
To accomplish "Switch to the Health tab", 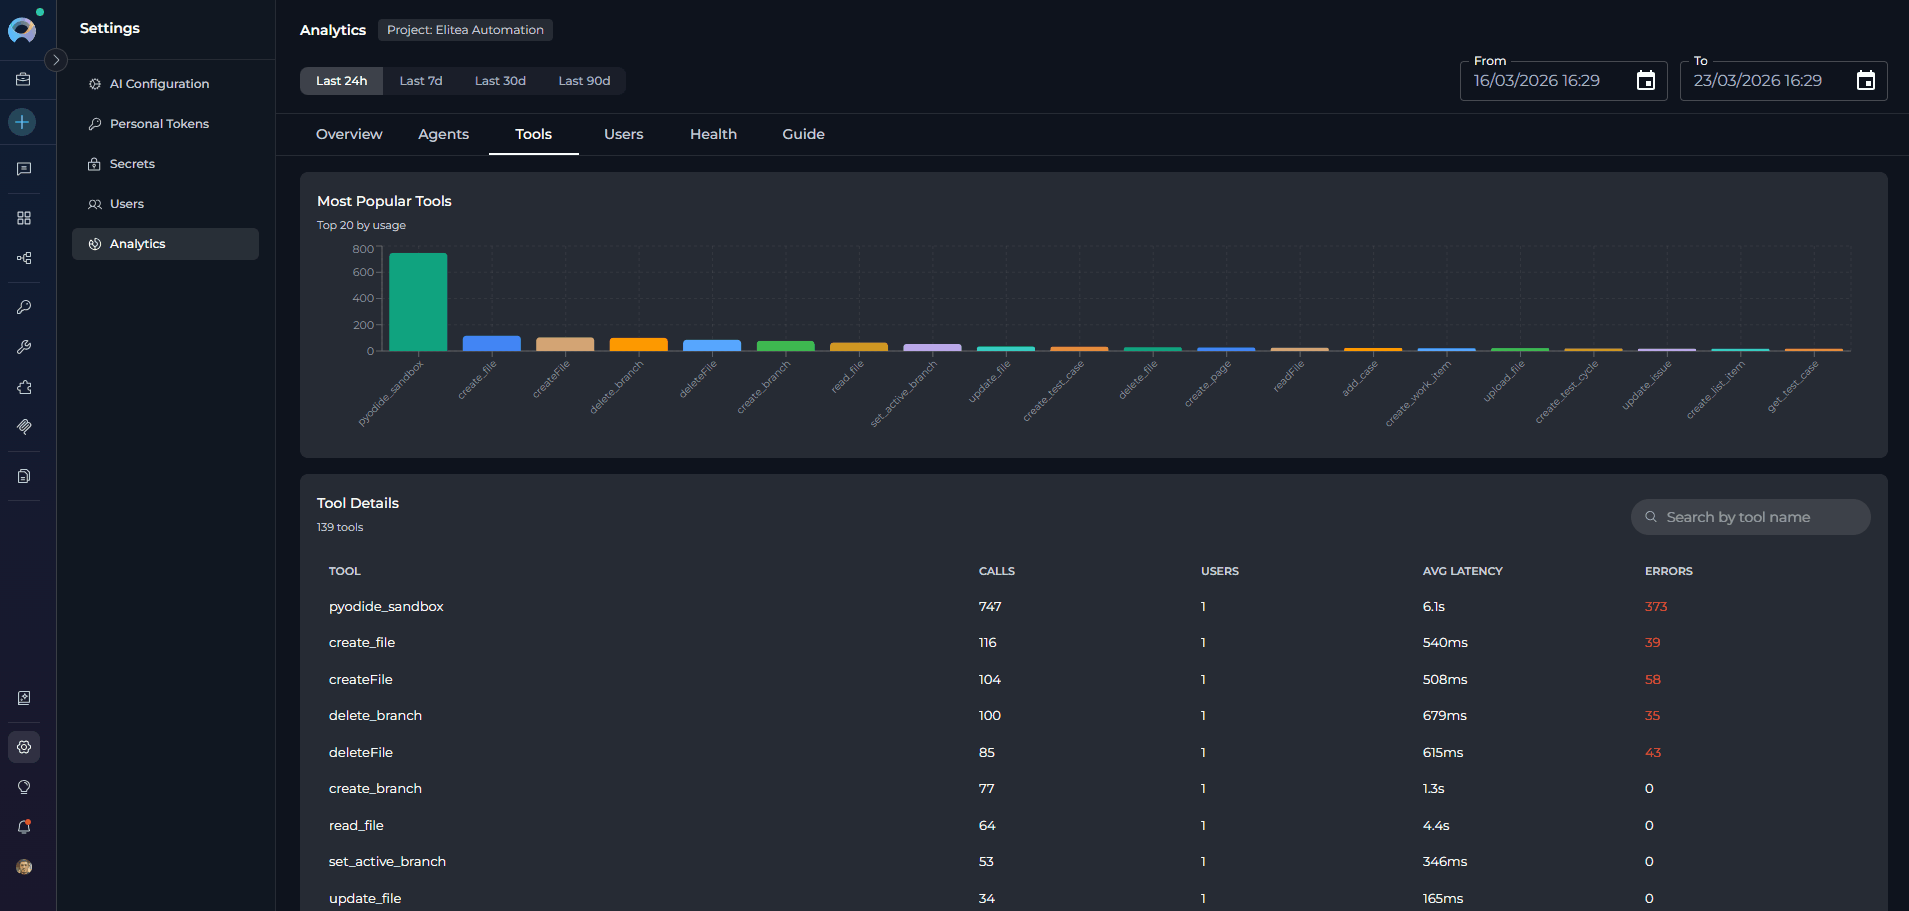I will point(712,133).
